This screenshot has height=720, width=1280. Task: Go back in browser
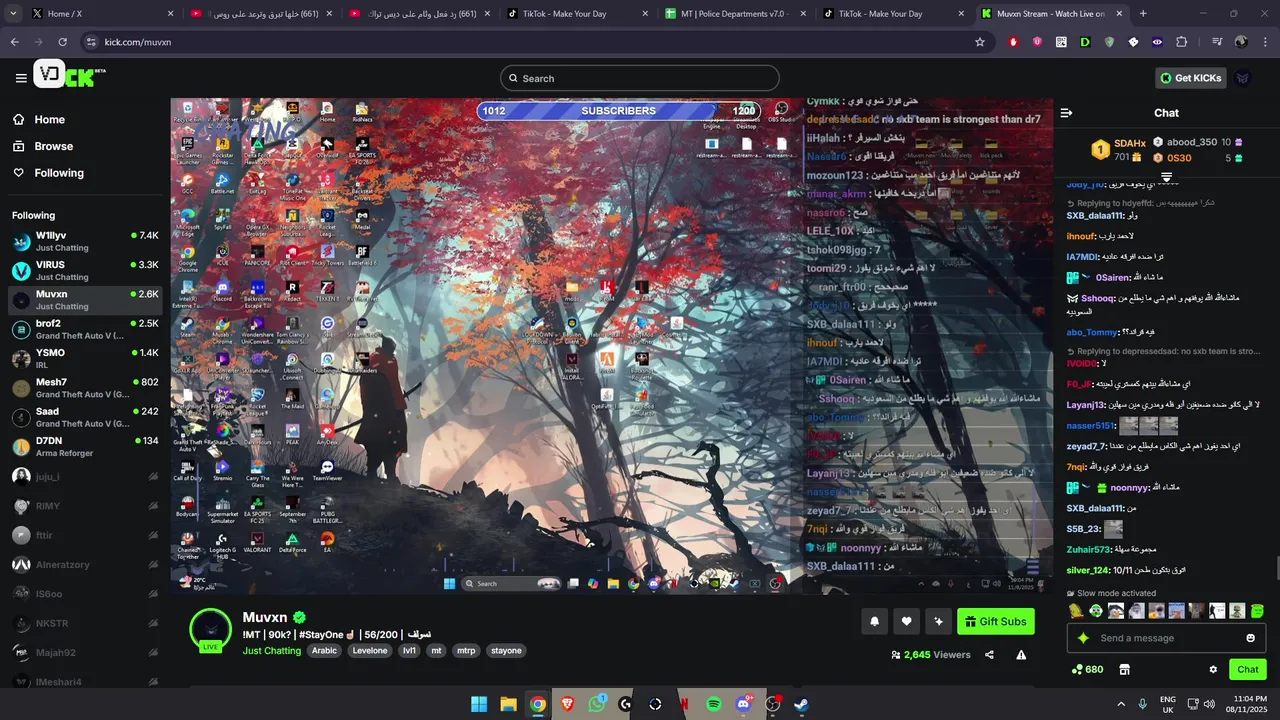coord(14,42)
